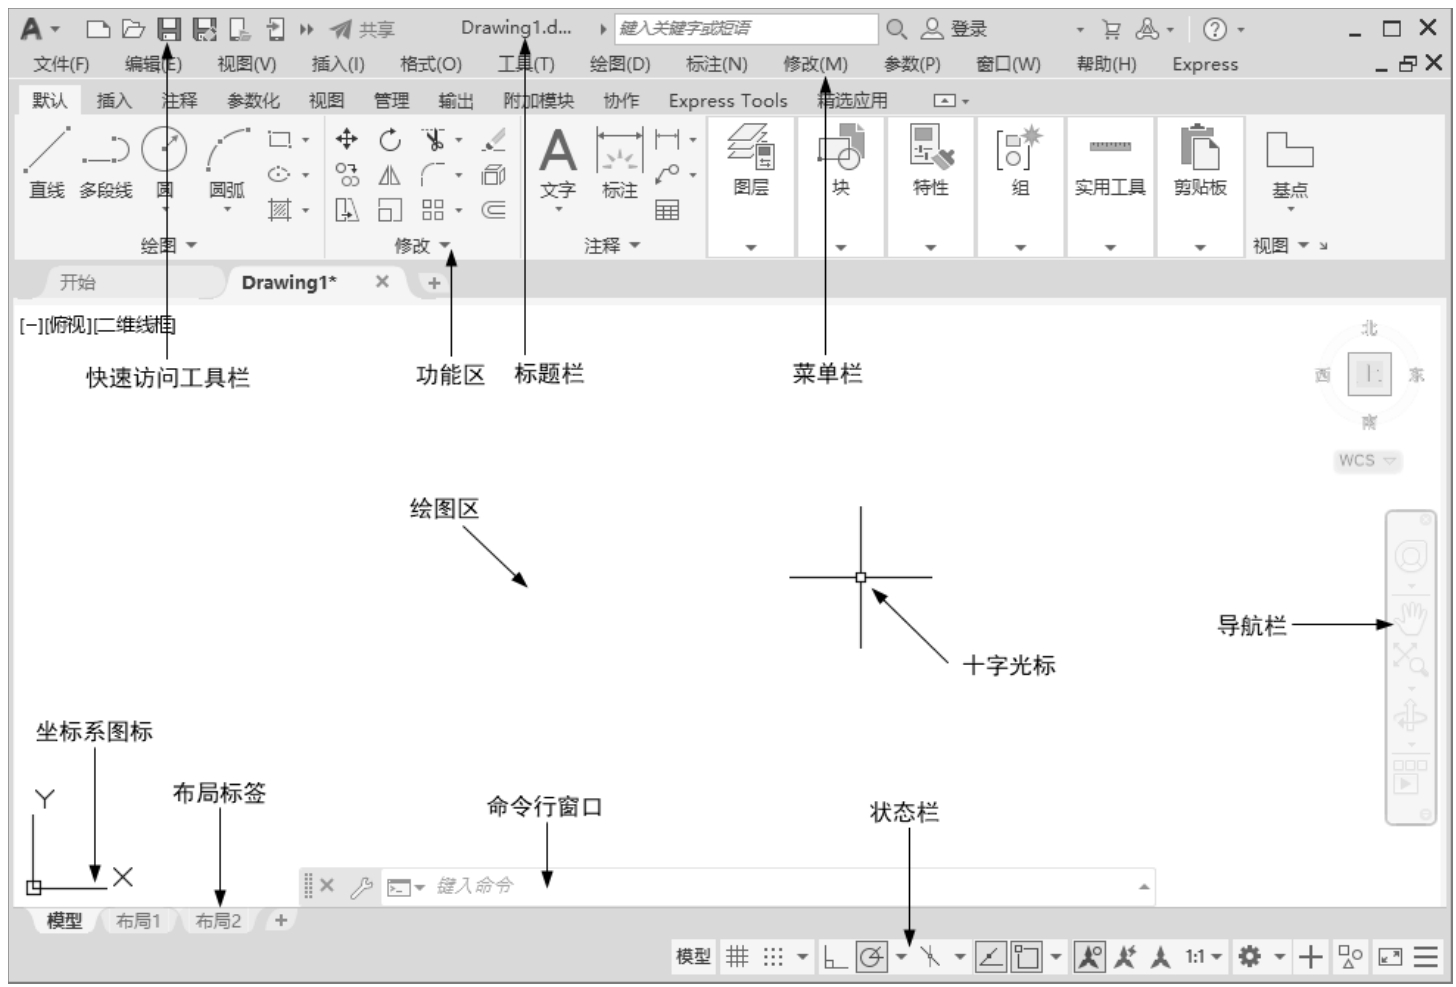The height and width of the screenshot is (987, 1456).
Task: Click the Text (文字) annotation tool
Action: pos(557,162)
